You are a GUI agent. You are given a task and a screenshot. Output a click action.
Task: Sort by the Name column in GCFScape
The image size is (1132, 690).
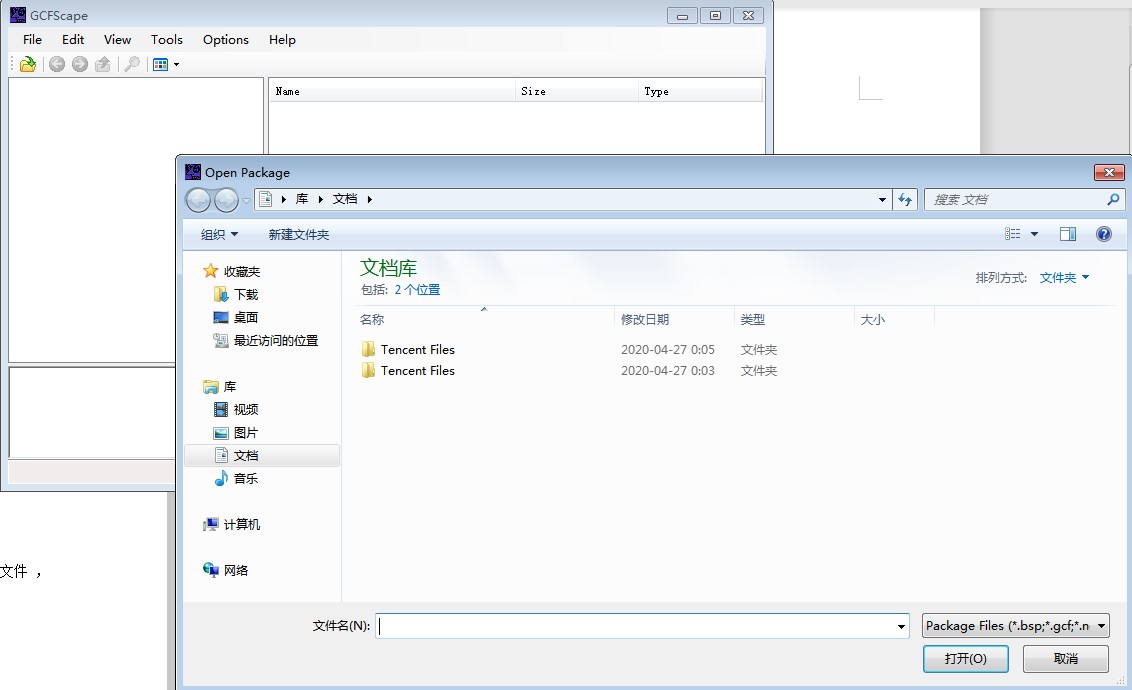[393, 91]
